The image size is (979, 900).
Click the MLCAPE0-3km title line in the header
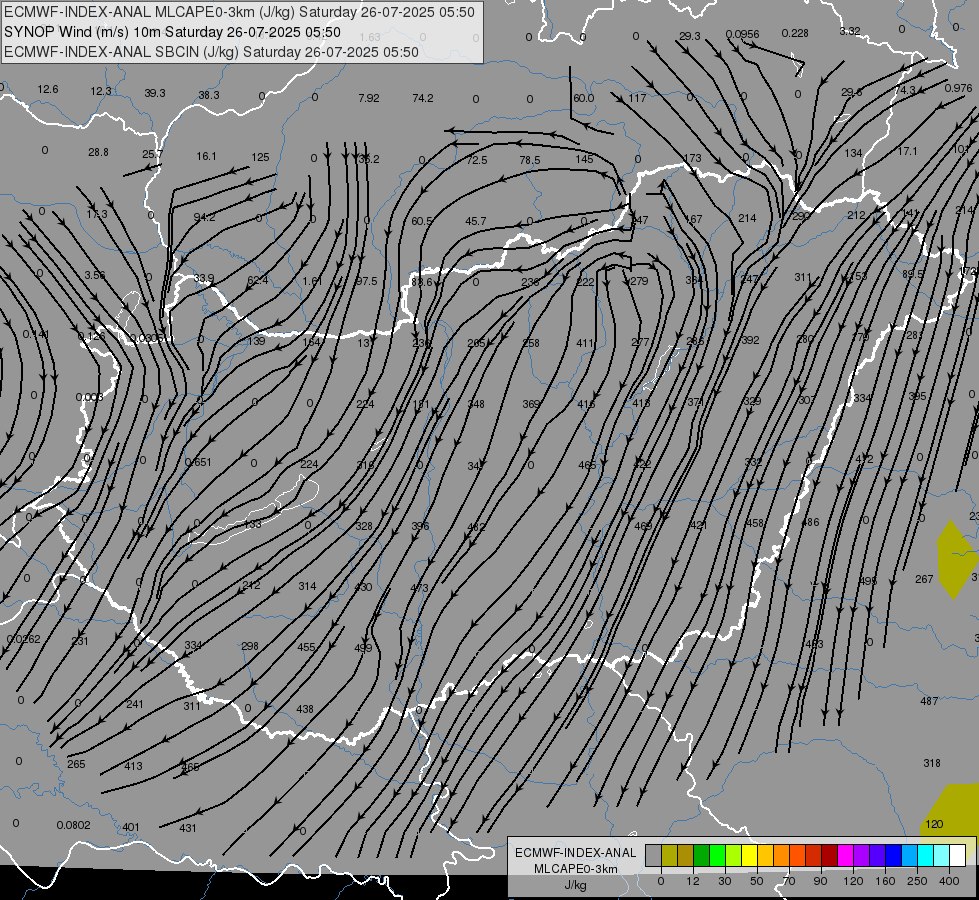[239, 12]
